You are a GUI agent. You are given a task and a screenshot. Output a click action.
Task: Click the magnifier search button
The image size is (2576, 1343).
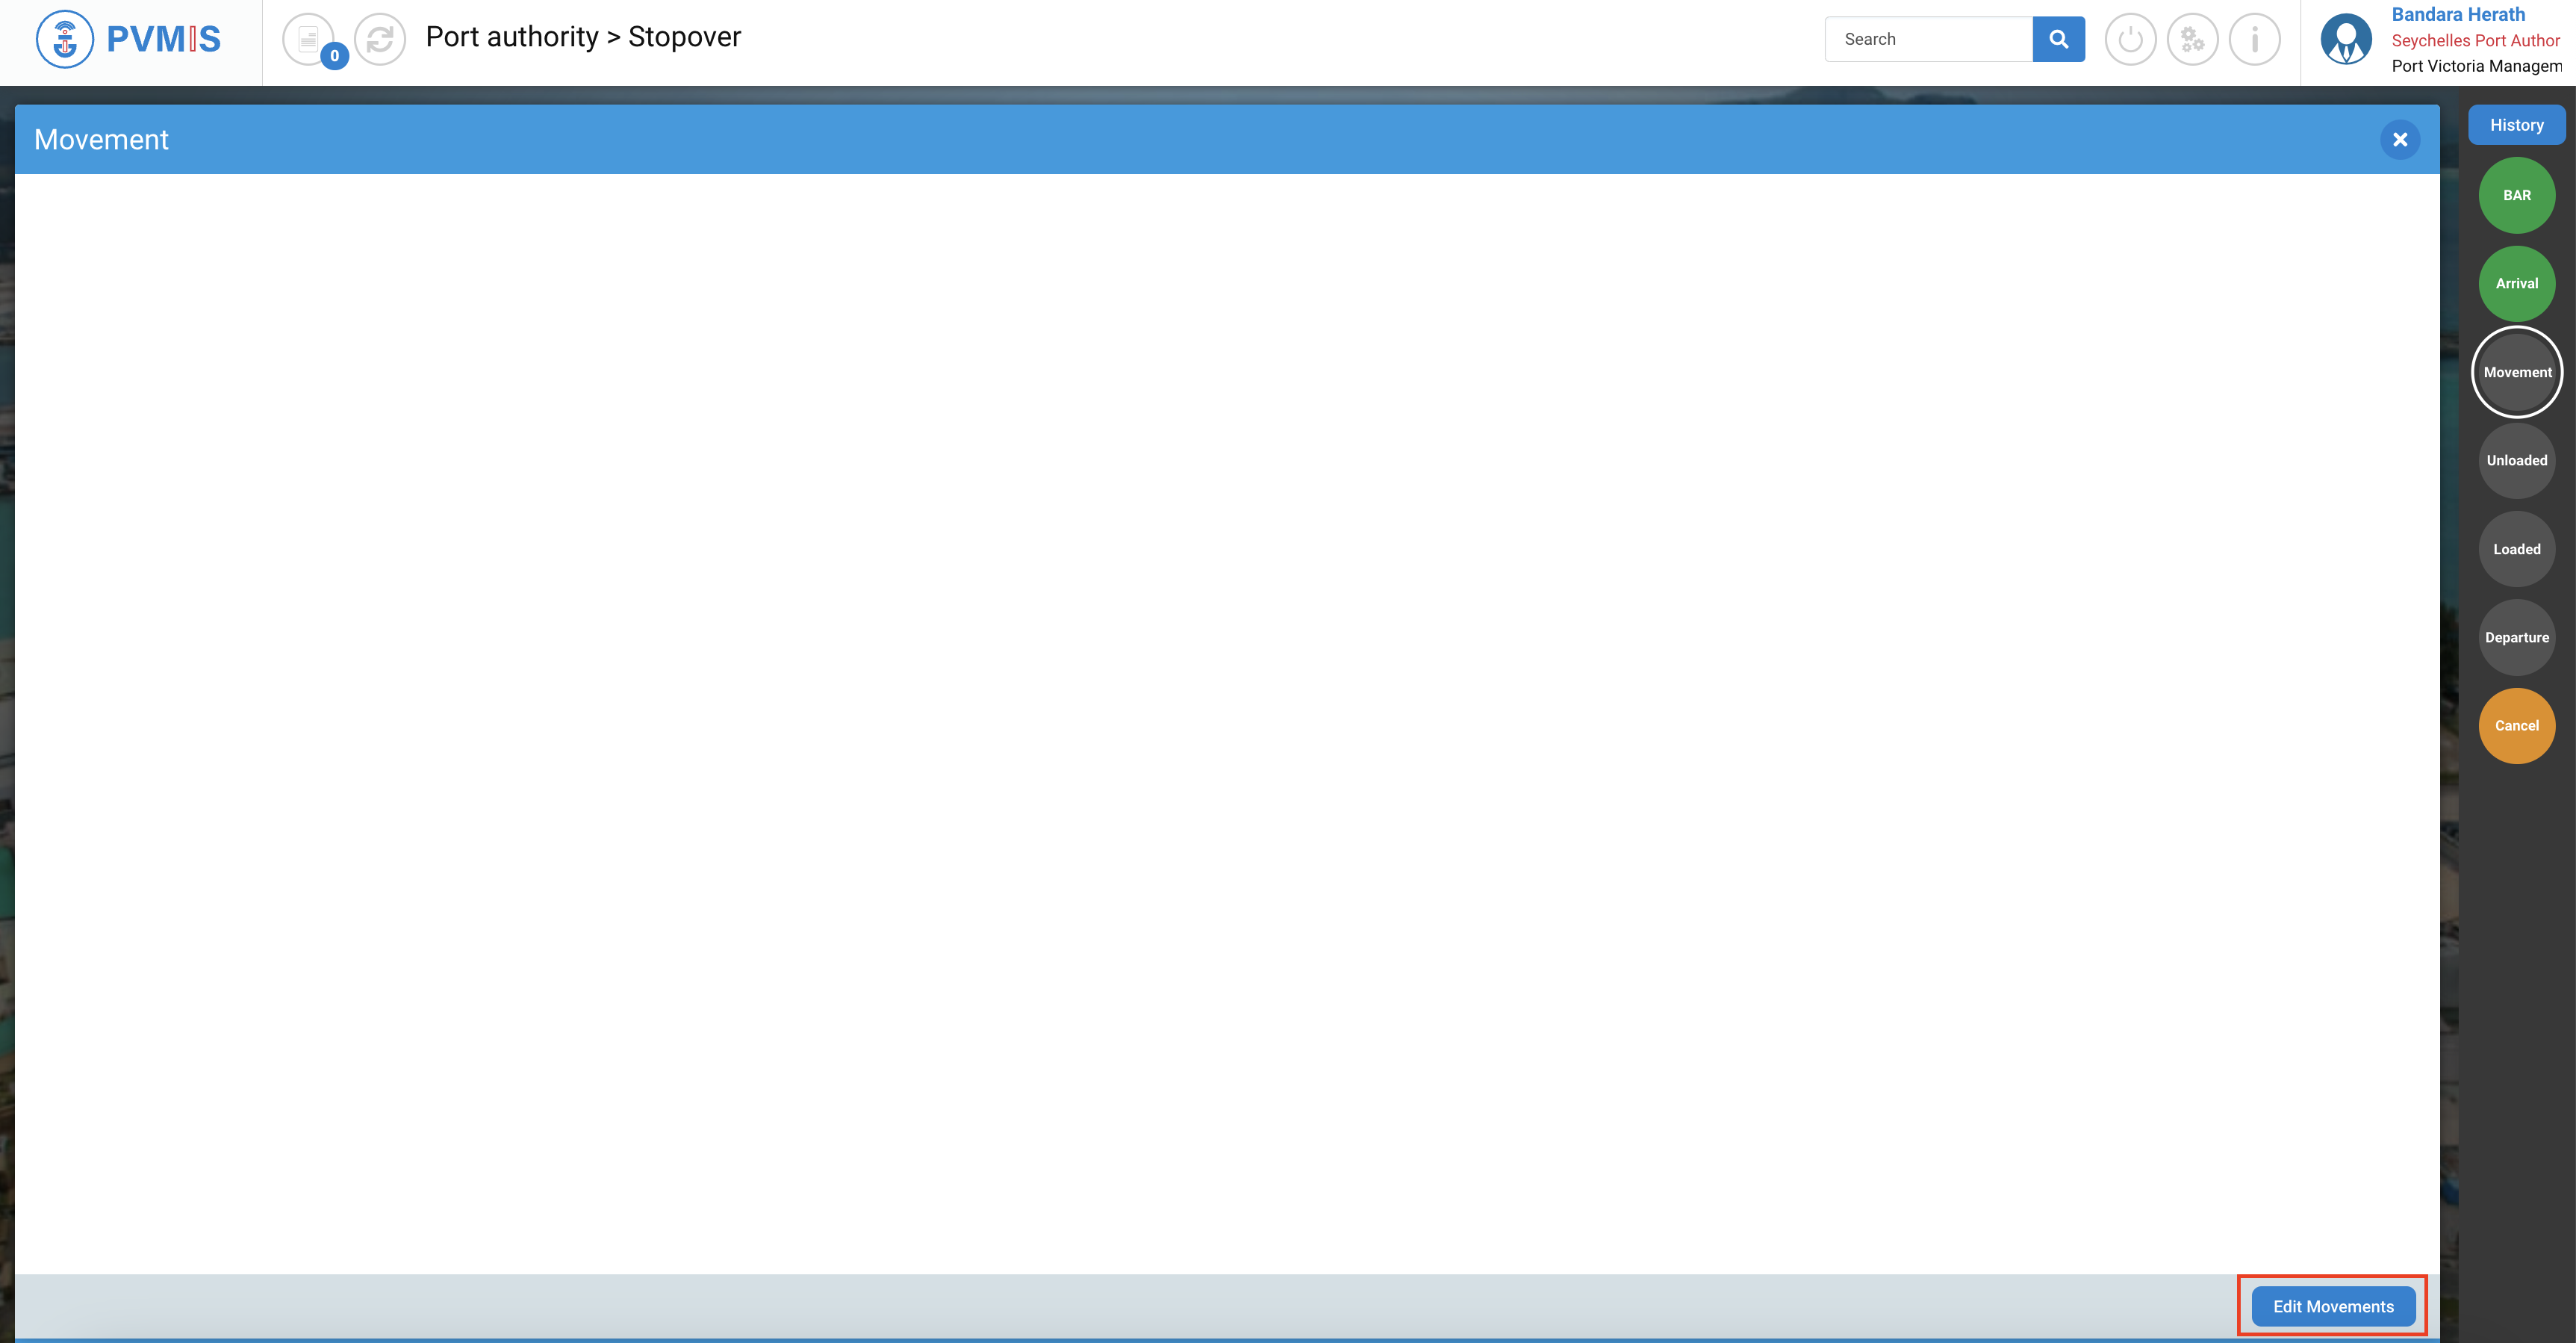(2058, 39)
